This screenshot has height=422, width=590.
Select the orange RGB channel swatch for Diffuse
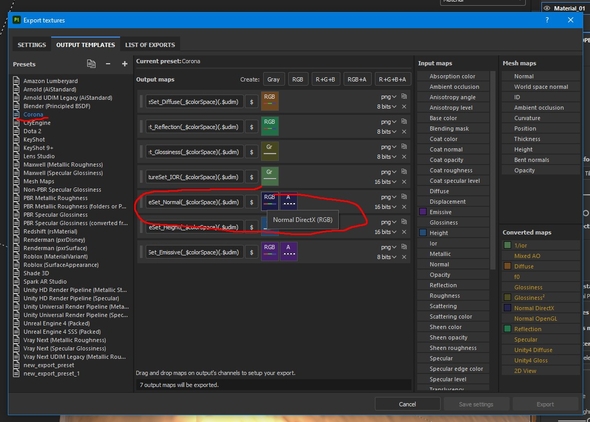click(x=270, y=101)
